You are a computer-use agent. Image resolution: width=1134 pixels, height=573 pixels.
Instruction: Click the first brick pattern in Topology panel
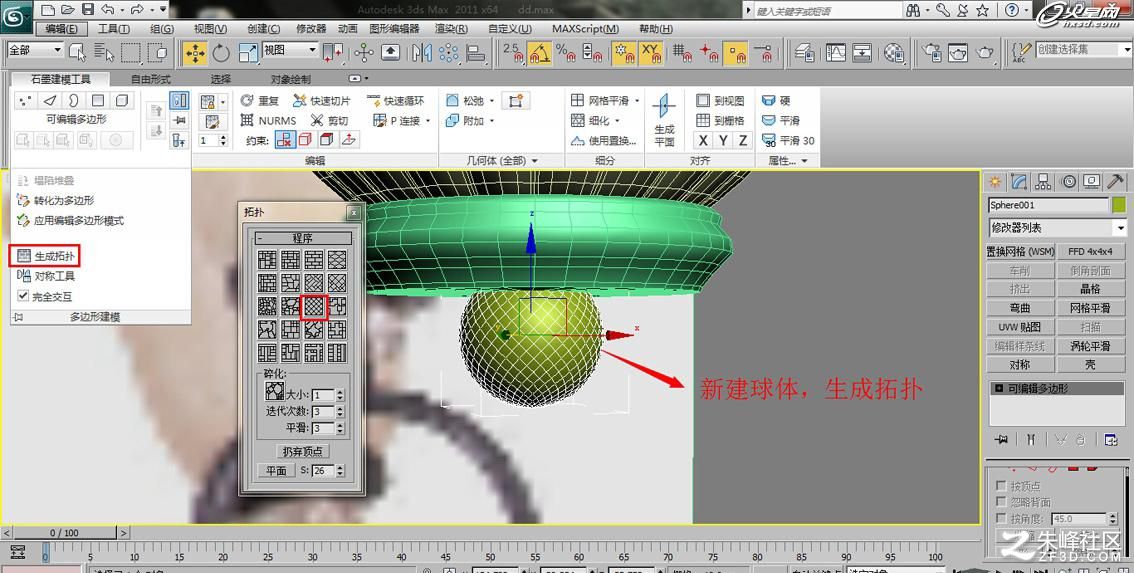[x=268, y=259]
